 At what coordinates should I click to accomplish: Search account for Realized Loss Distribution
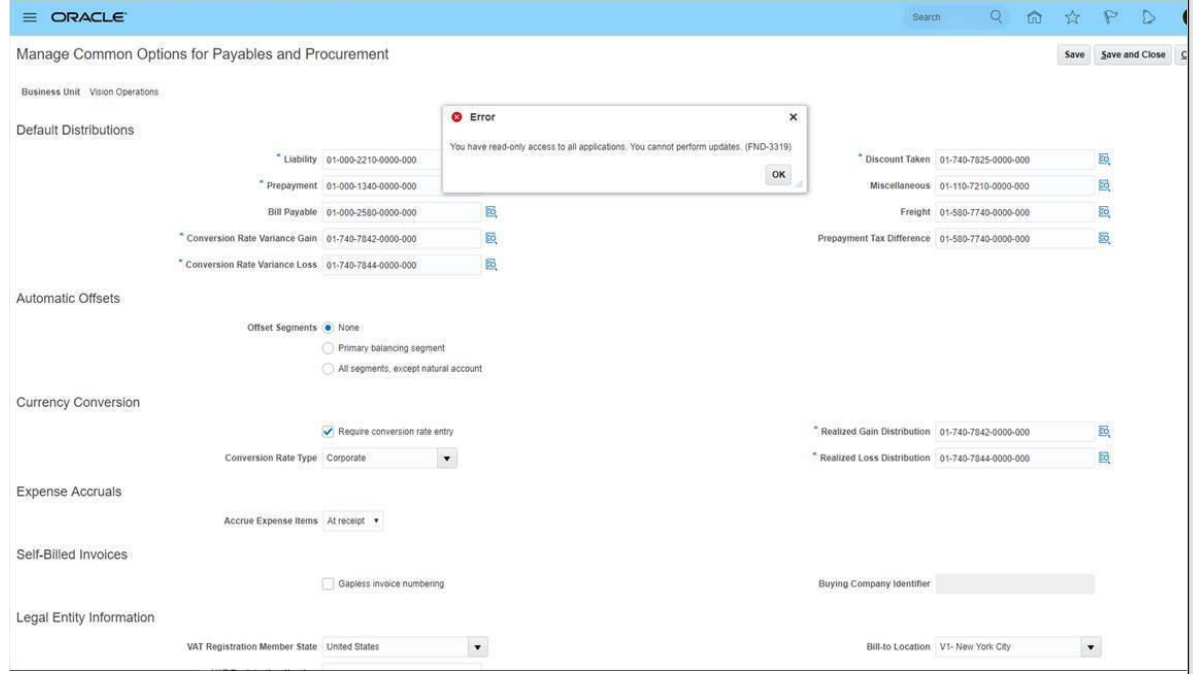click(1104, 457)
